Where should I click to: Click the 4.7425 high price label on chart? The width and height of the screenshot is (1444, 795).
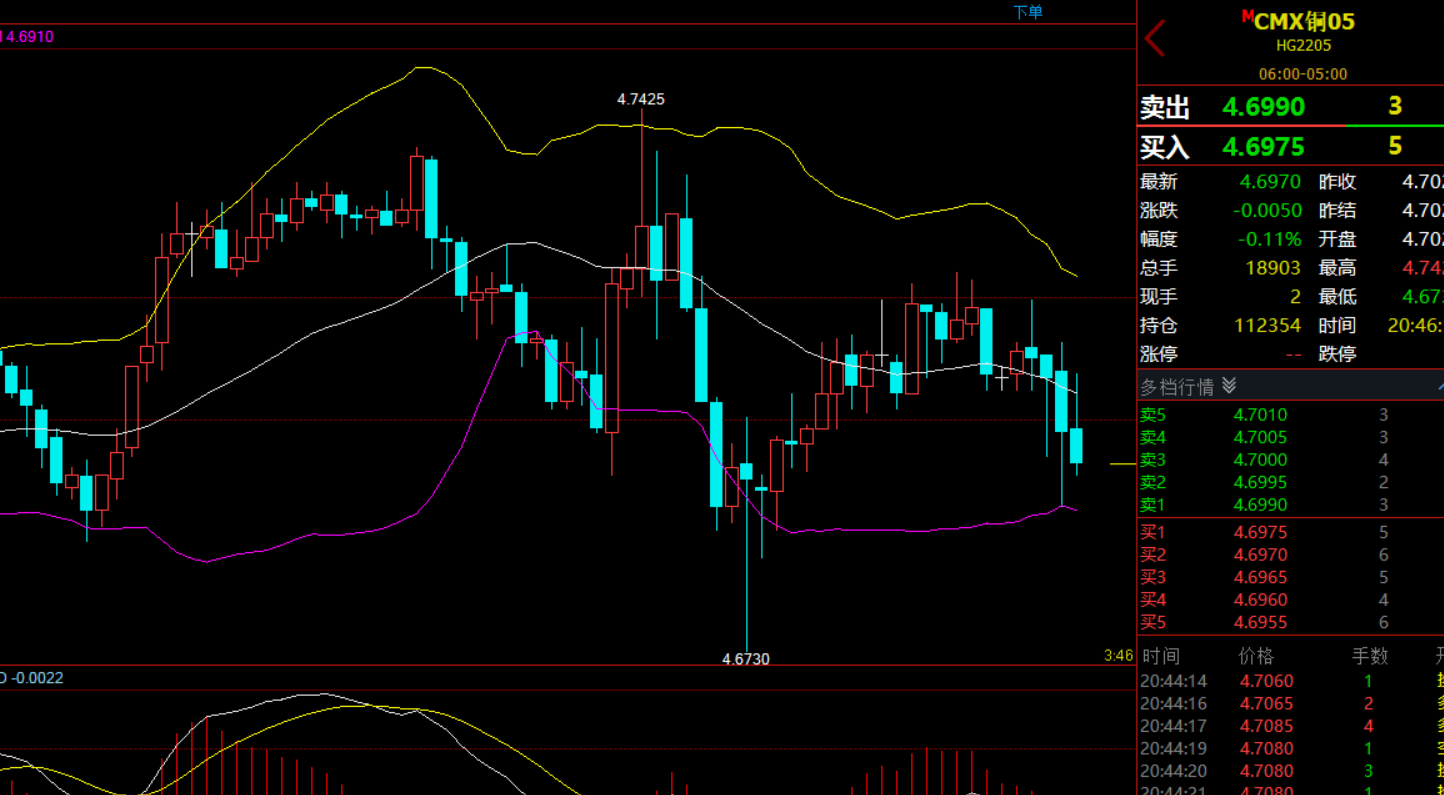coord(641,99)
